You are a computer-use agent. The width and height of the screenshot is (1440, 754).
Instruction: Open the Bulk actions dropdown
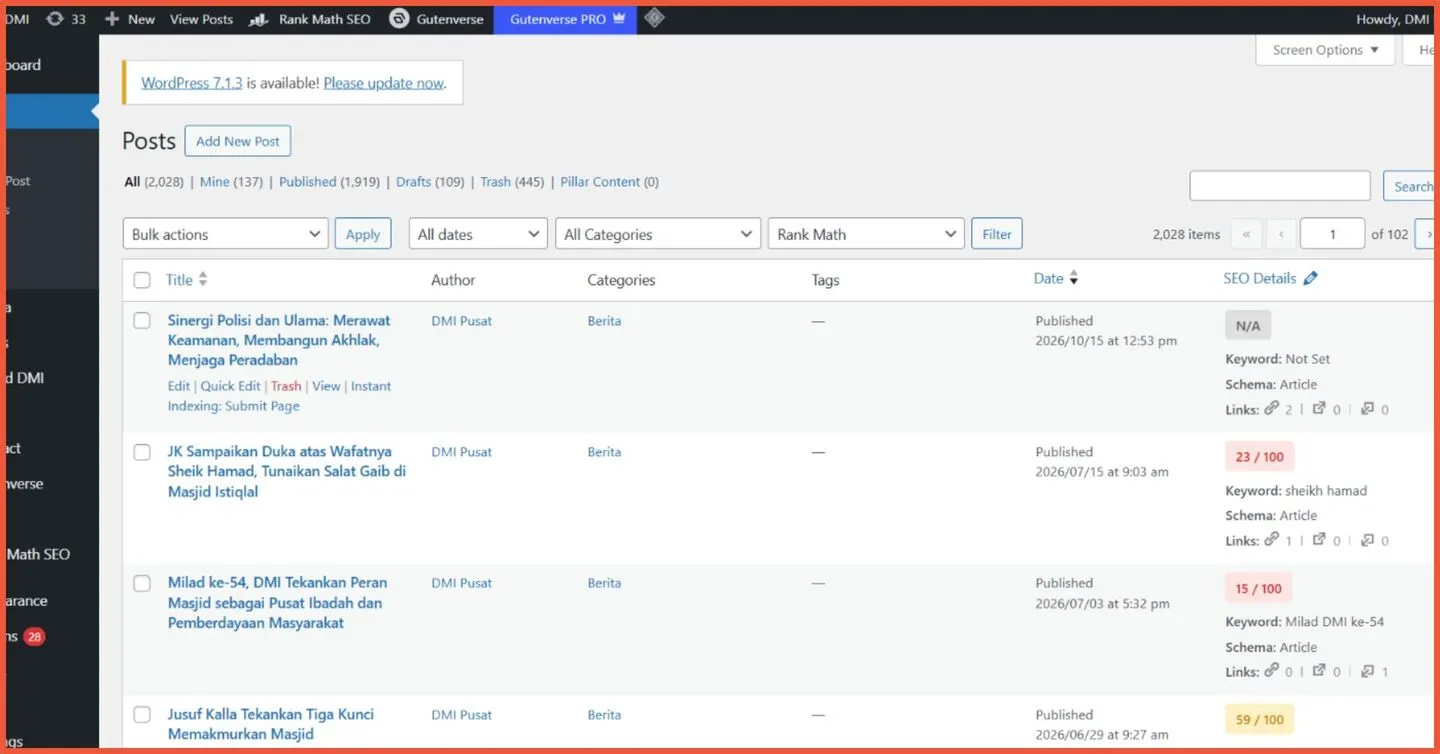point(225,234)
